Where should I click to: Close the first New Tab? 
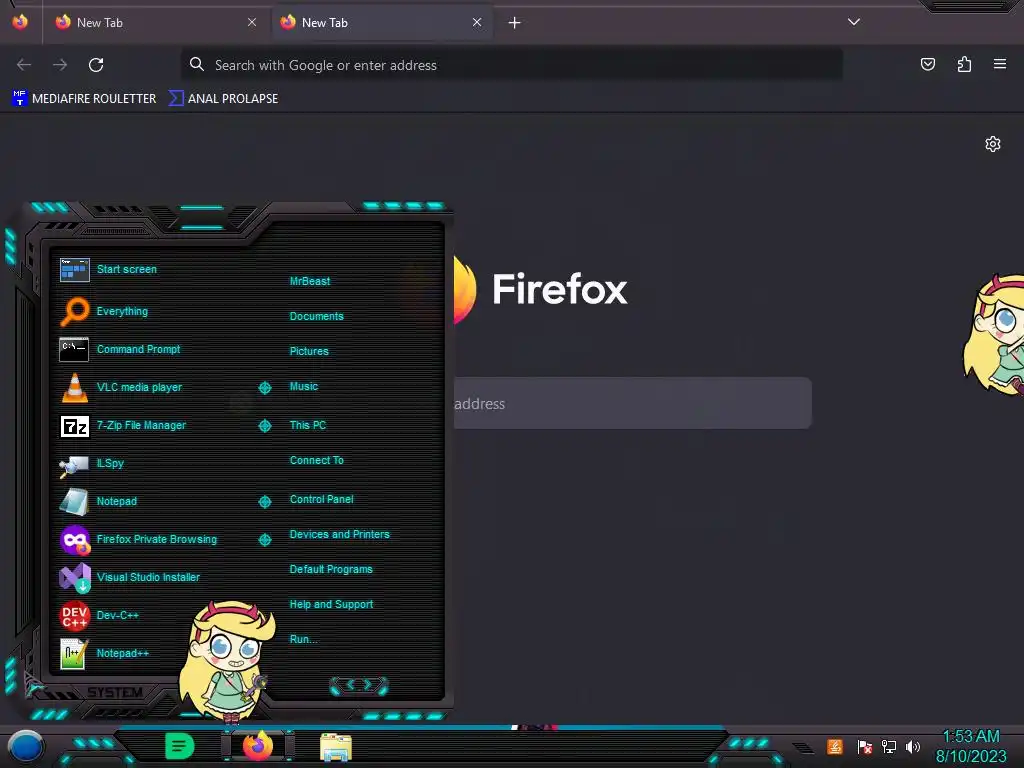pyautogui.click(x=252, y=22)
